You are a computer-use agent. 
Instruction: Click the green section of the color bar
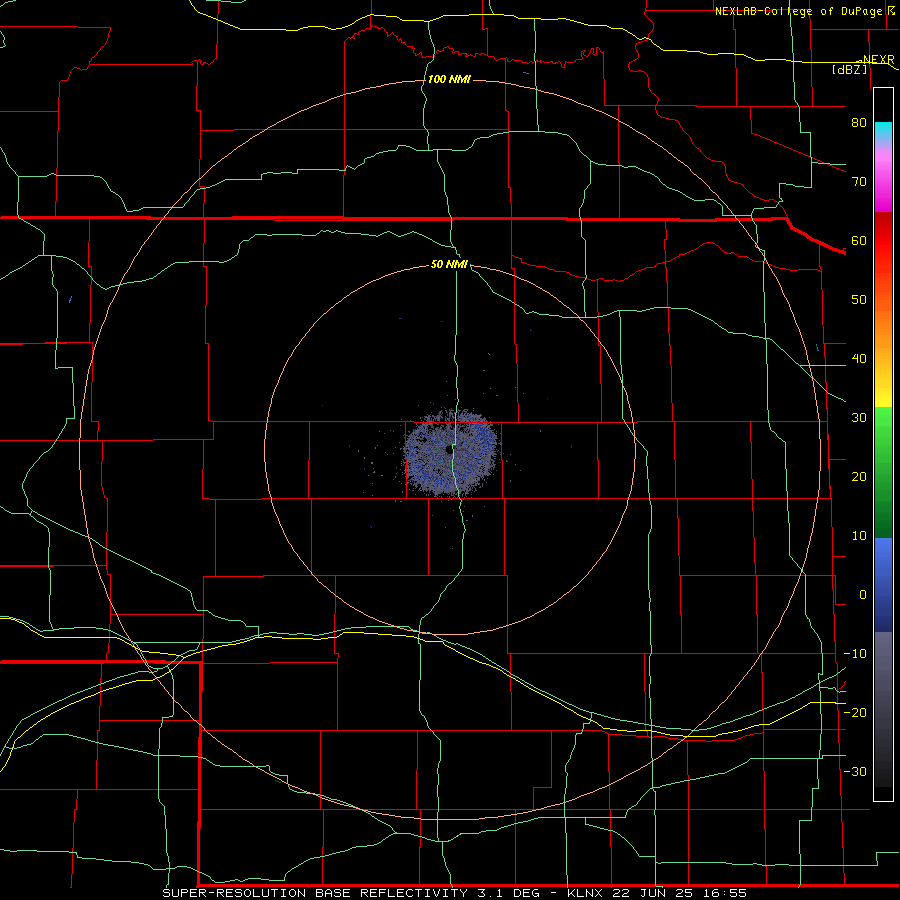883,472
